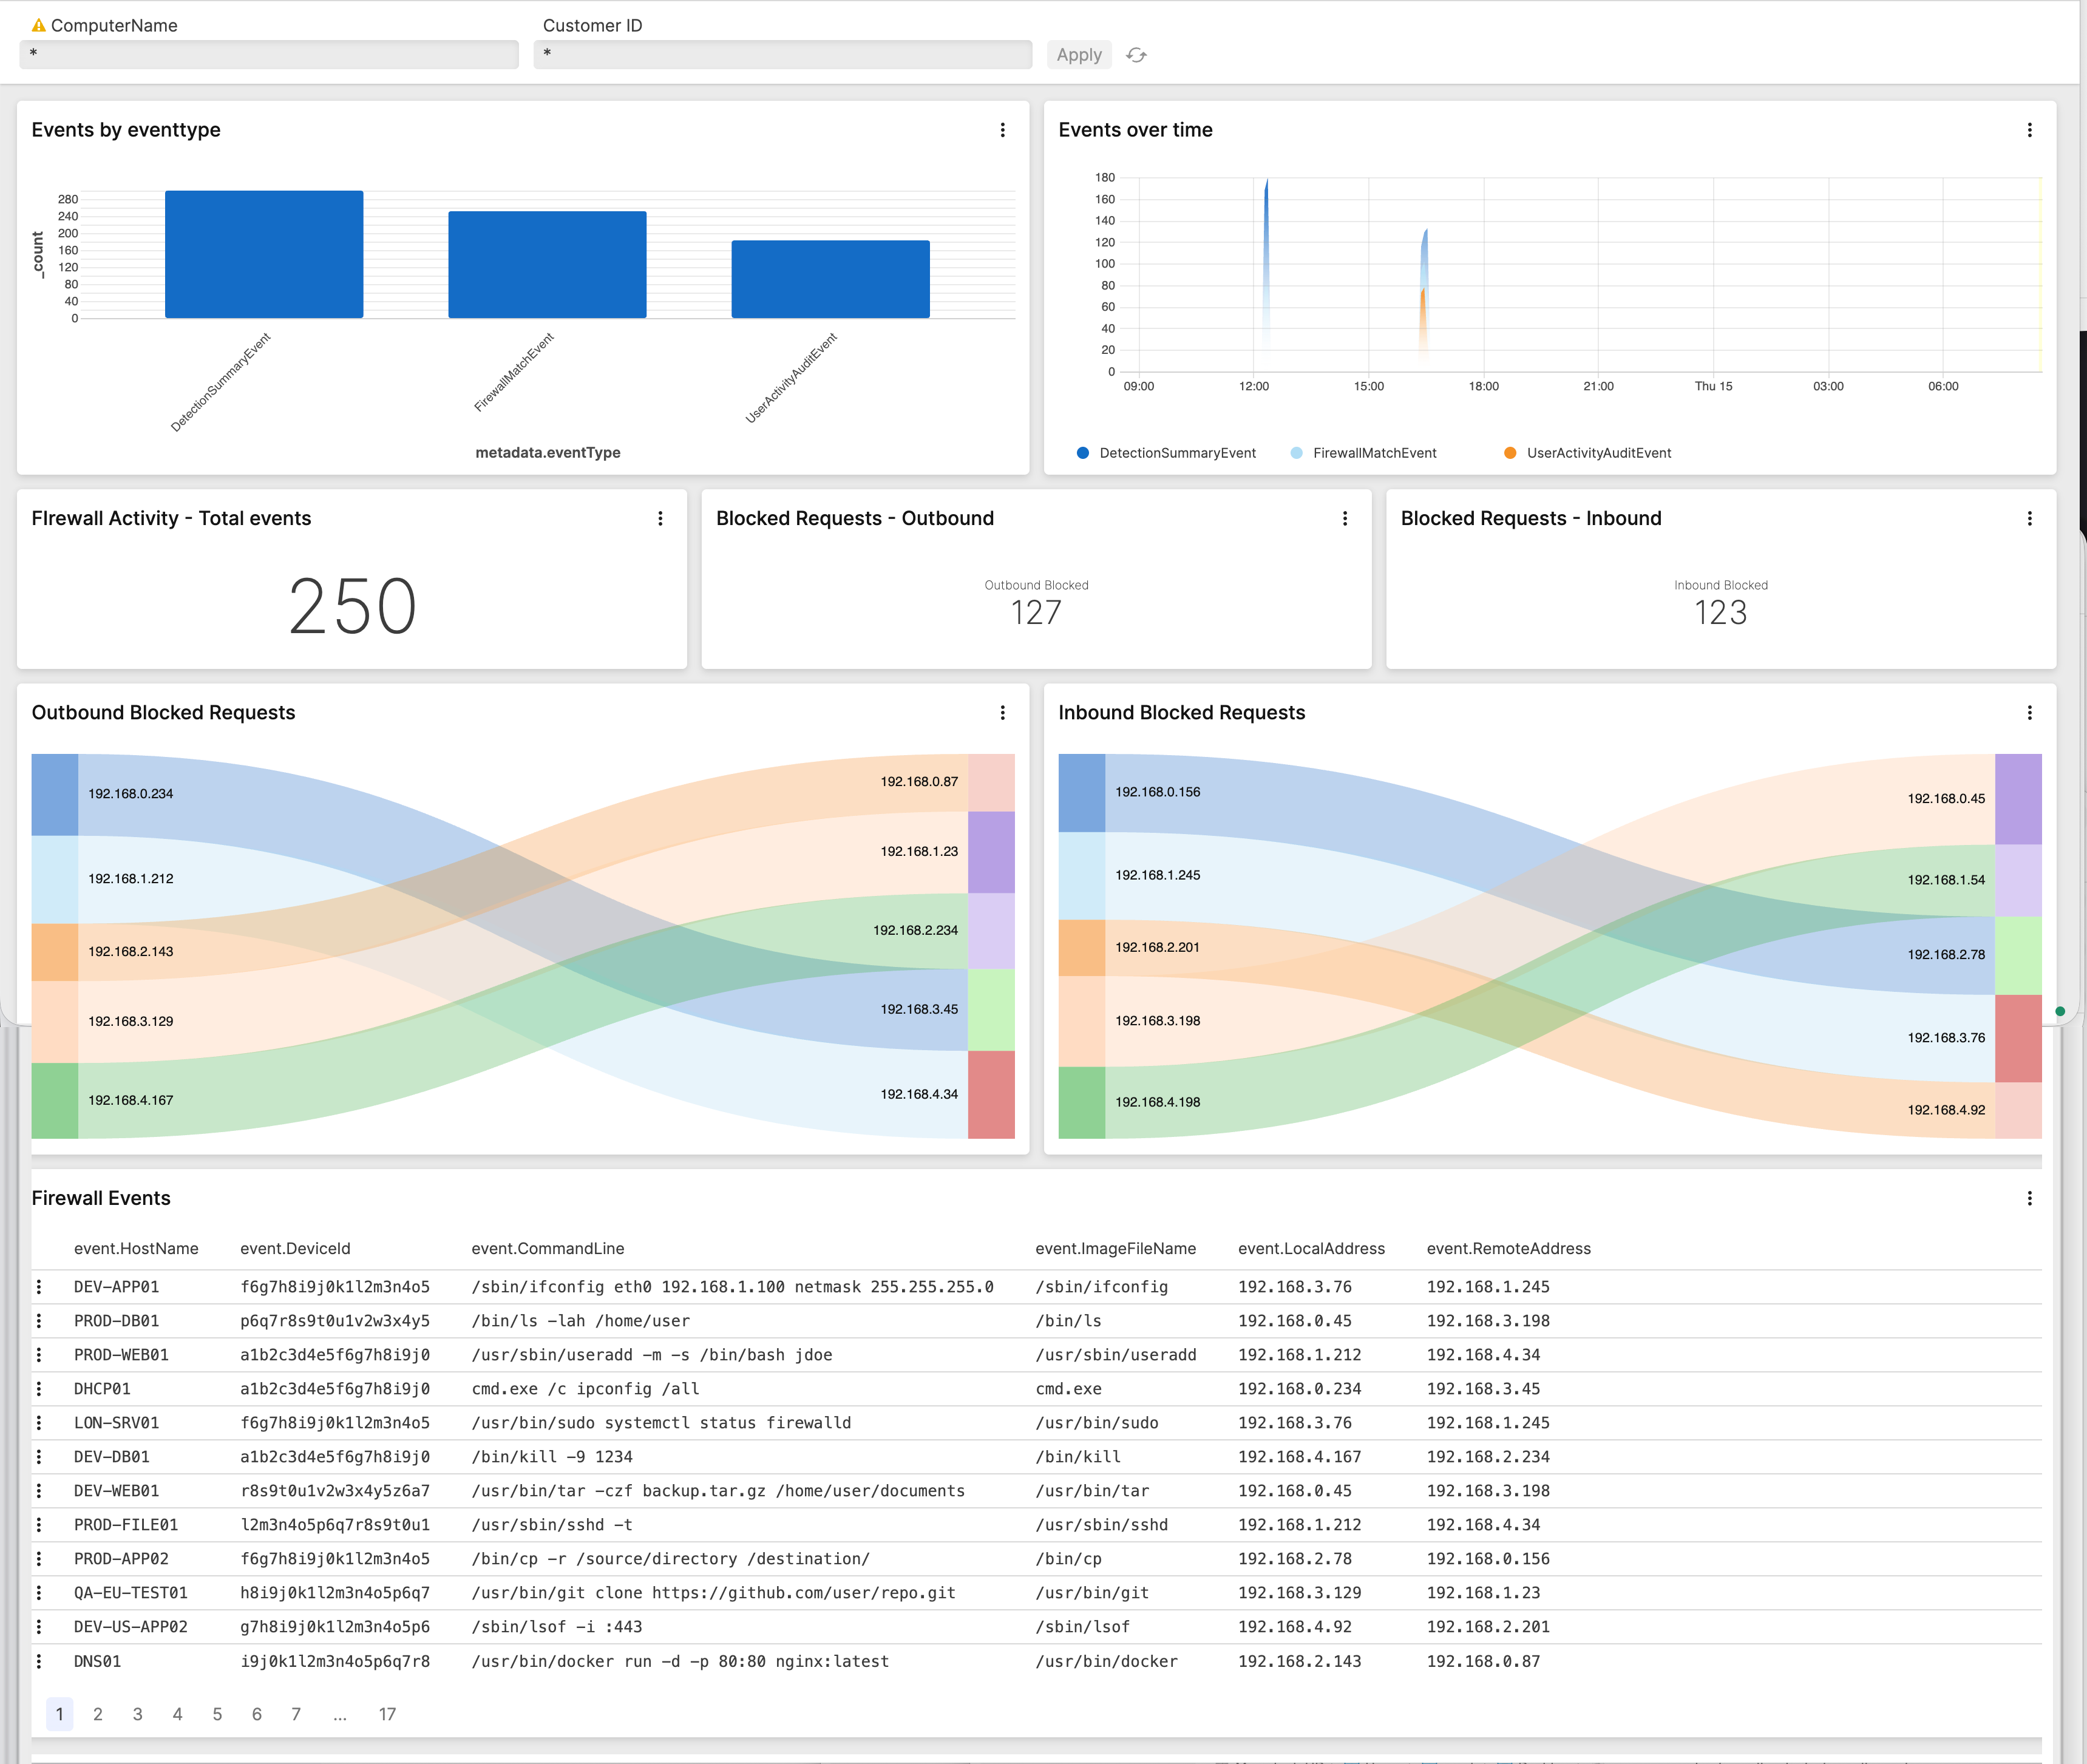Open options for Inbound Blocked Requests panel
The width and height of the screenshot is (2087, 1764).
[2030, 712]
